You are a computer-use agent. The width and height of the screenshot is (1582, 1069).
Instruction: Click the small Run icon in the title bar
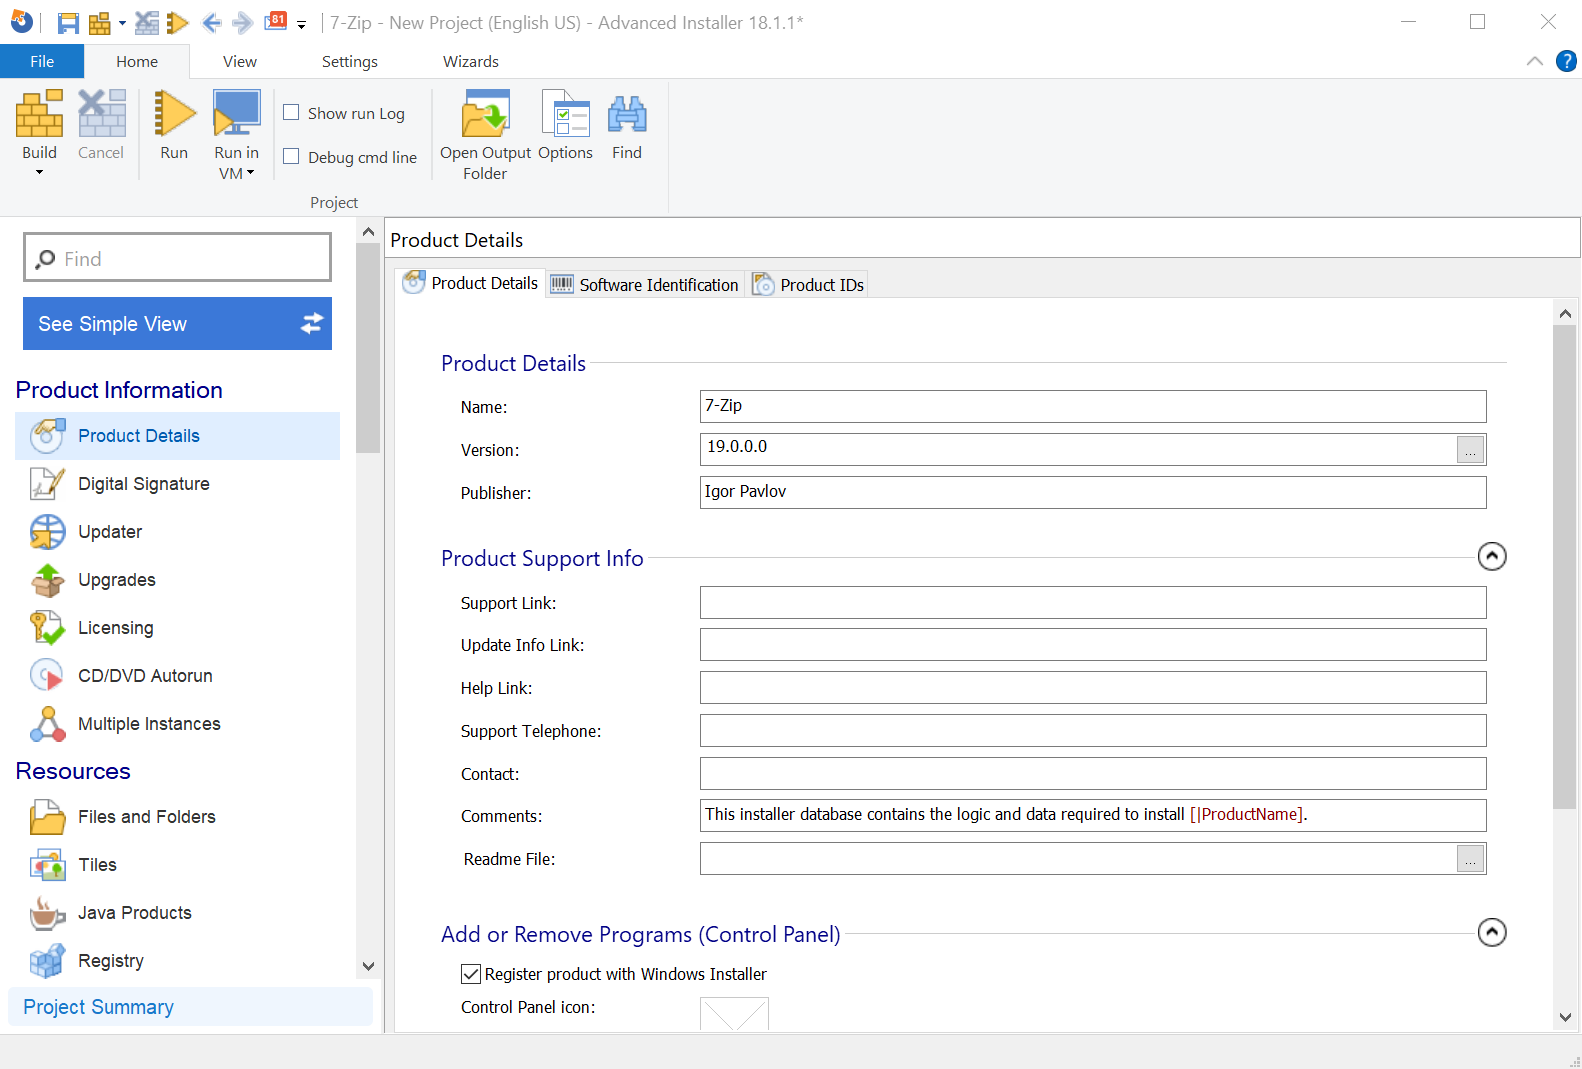pos(178,23)
